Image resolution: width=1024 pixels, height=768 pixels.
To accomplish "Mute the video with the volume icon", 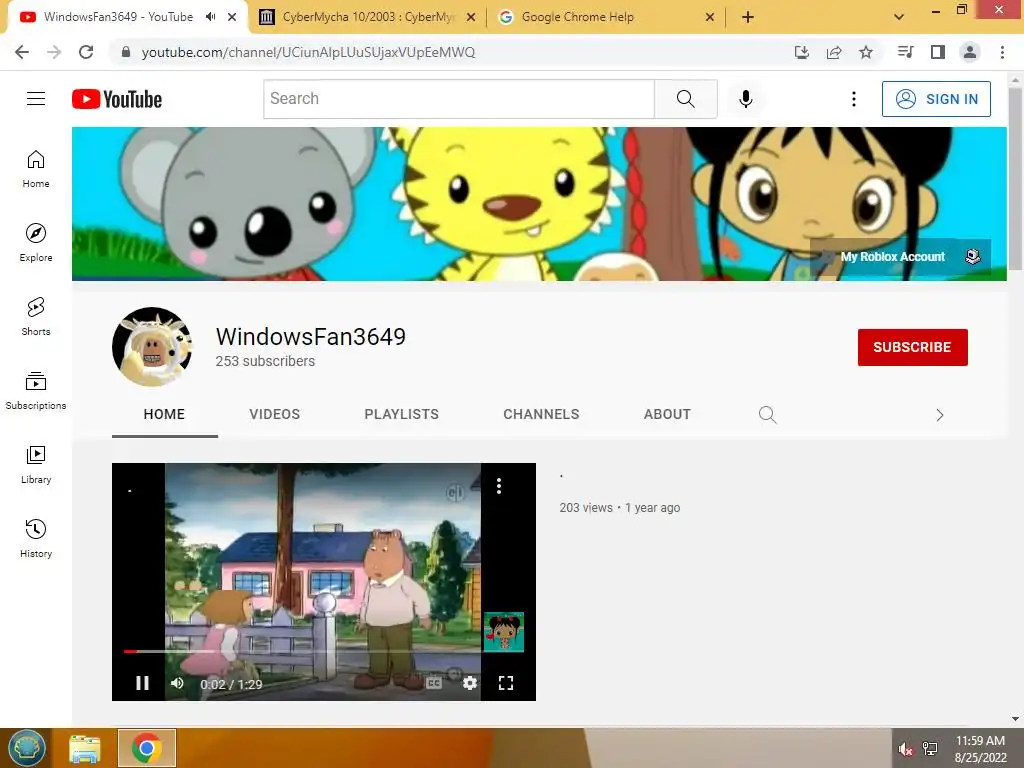I will (177, 683).
